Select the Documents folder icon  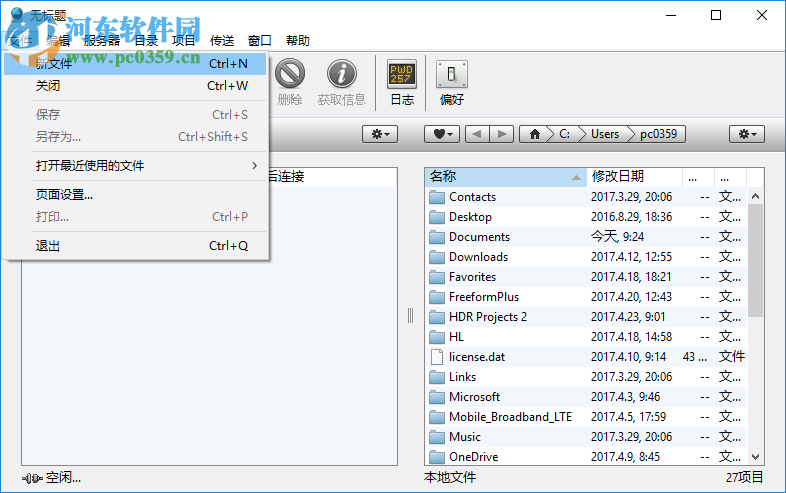coord(437,237)
